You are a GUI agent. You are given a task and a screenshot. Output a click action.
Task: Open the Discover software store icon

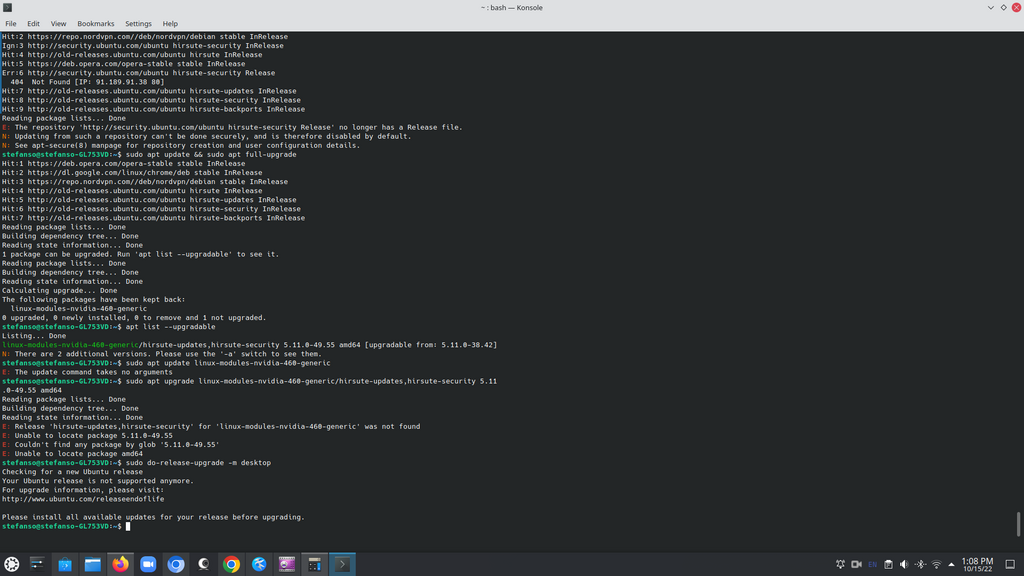(65, 564)
